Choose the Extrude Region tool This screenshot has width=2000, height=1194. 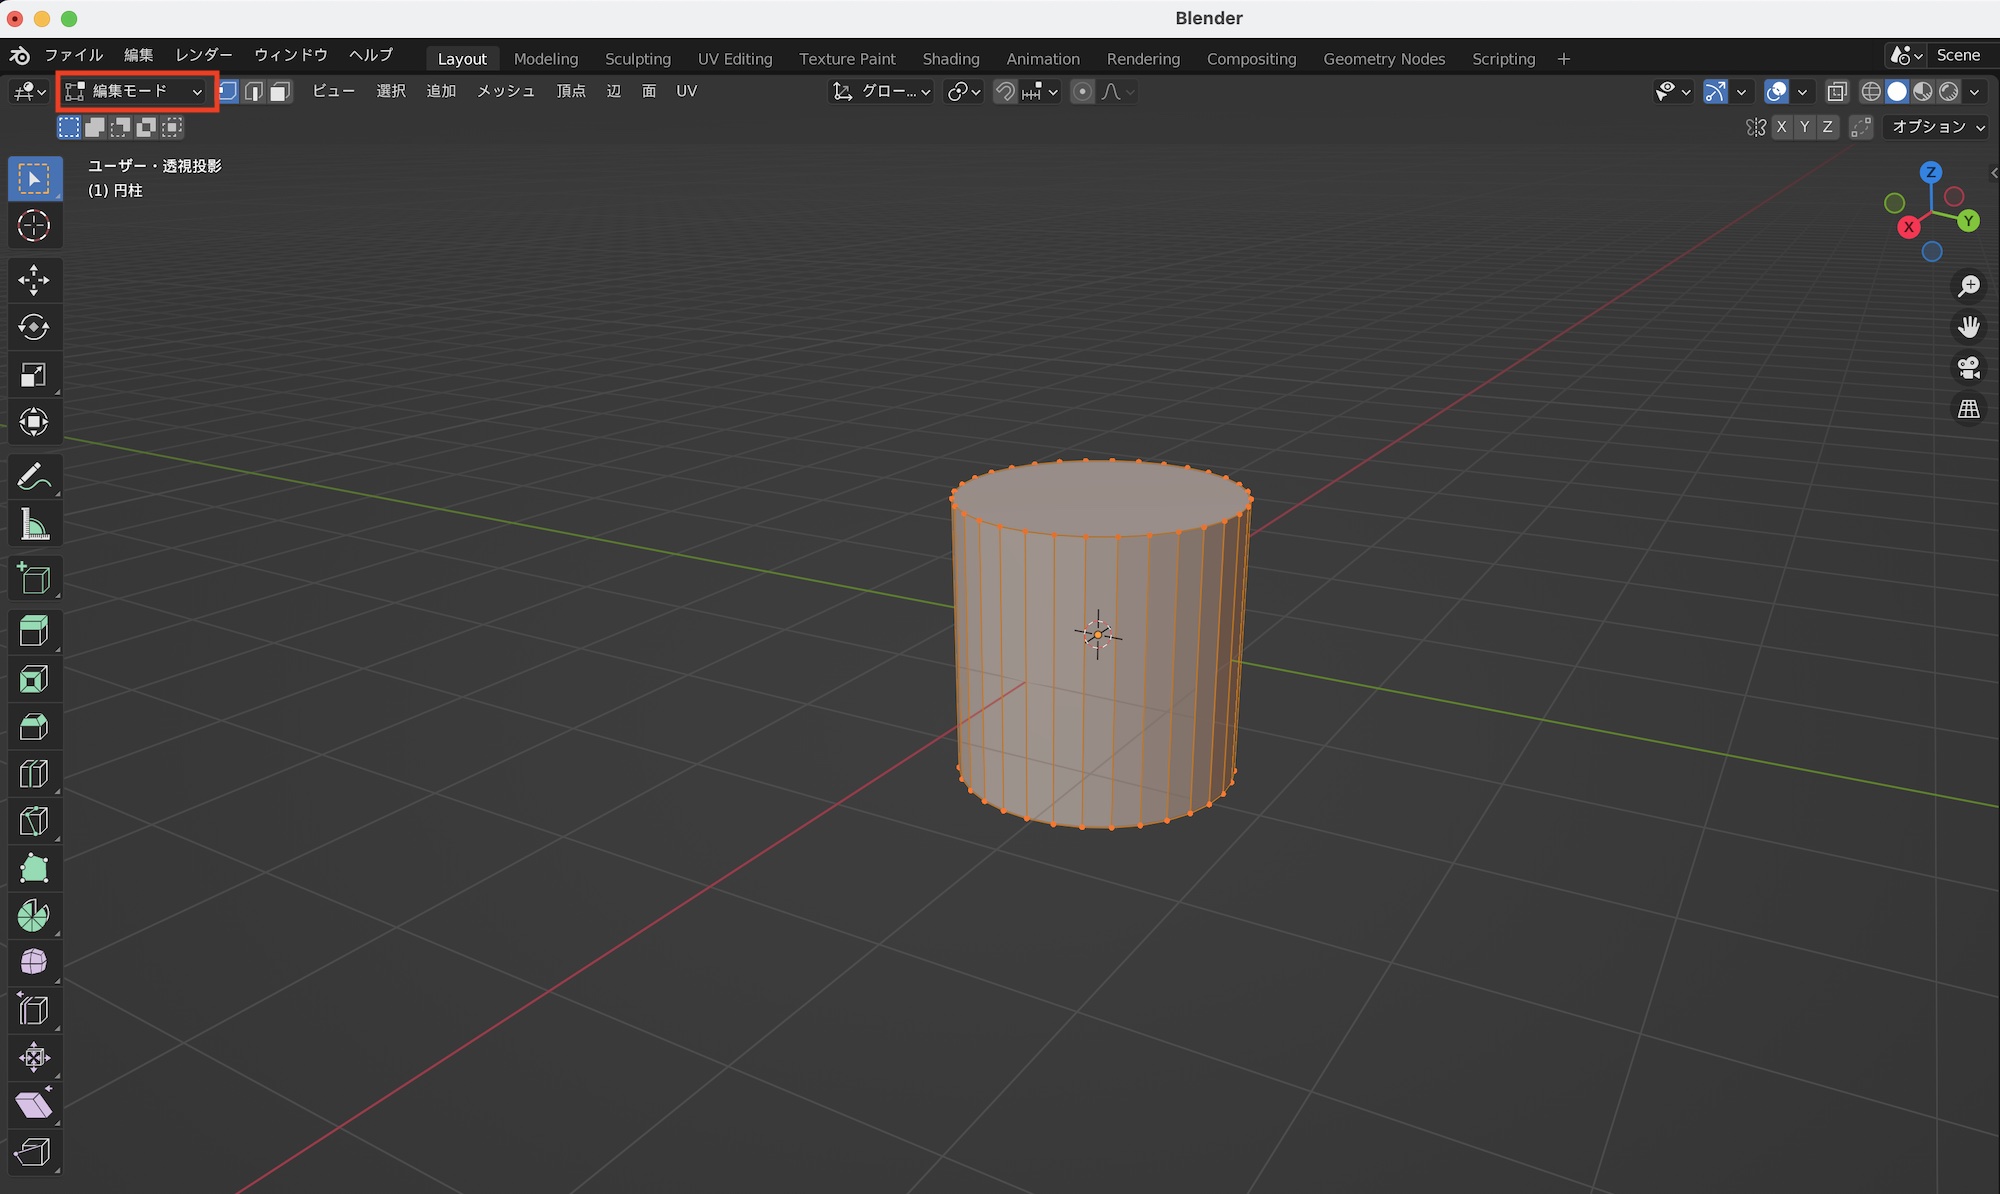click(34, 631)
